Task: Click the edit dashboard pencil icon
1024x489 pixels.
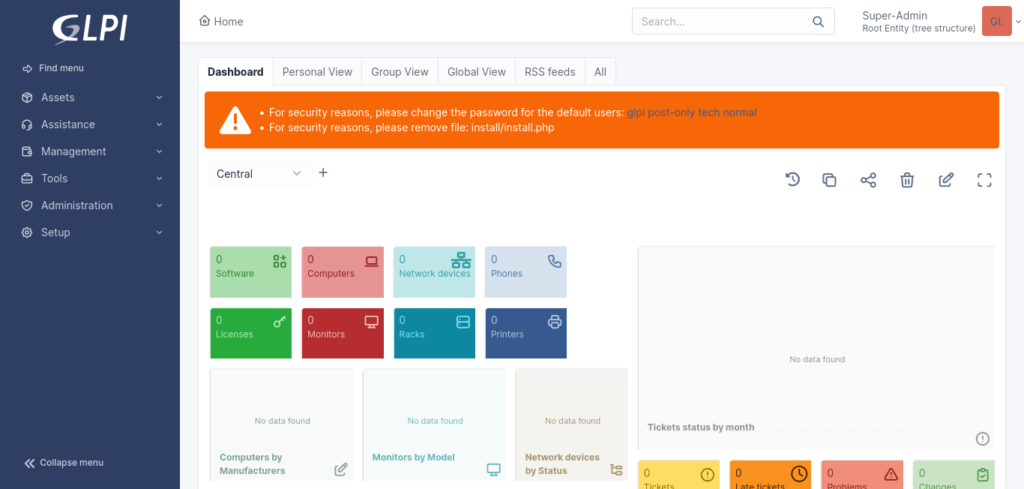Action: pos(946,180)
